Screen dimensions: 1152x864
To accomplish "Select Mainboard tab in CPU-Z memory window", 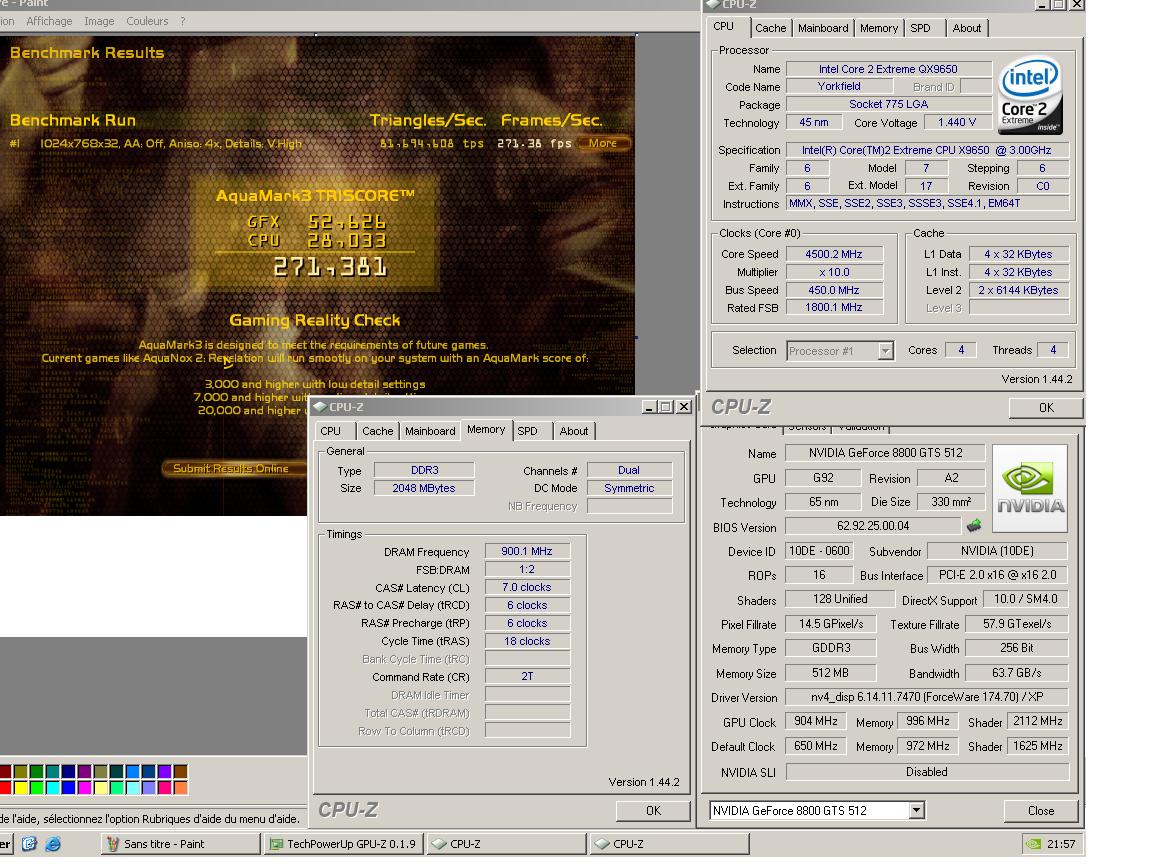I will click(x=430, y=431).
